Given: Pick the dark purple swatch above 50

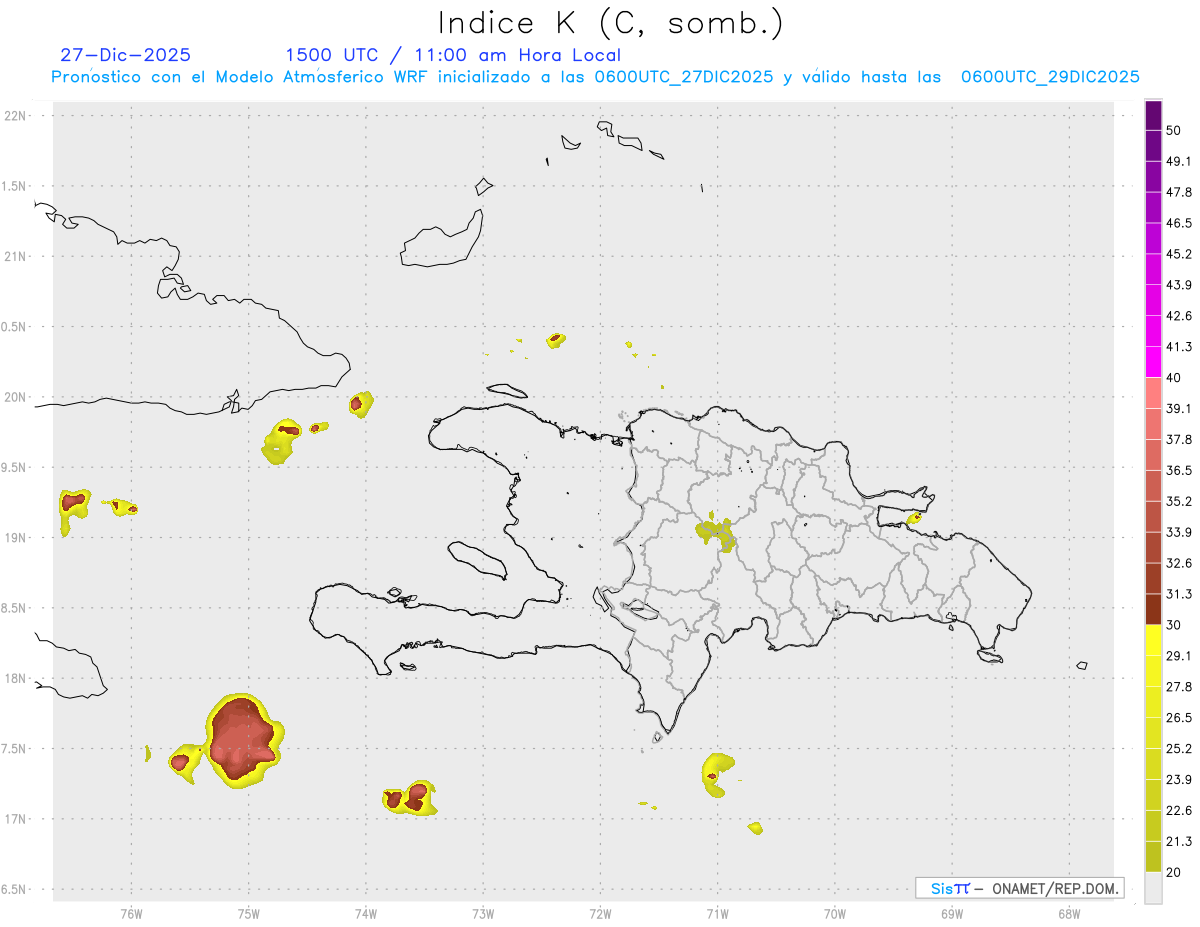Looking at the screenshot, I should [x=1153, y=115].
